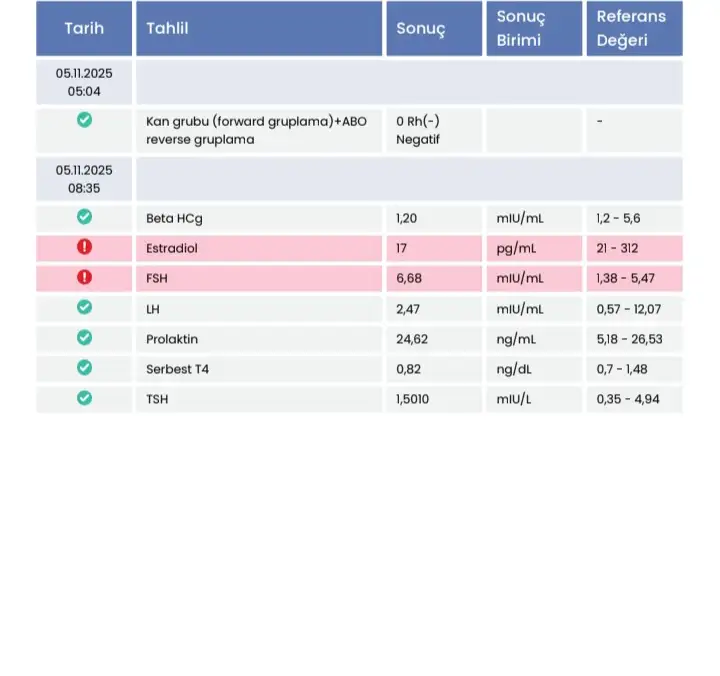This screenshot has height=676, width=720.
Task: Click the Tarih column header
Action: click(x=84, y=28)
